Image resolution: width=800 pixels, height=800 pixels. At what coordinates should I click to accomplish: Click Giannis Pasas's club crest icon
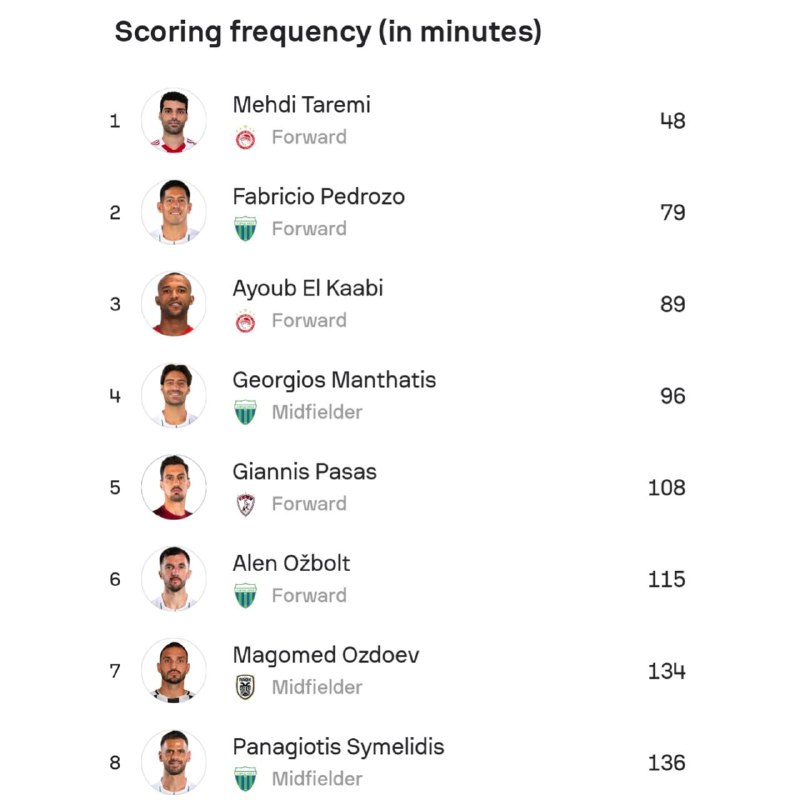pos(245,504)
